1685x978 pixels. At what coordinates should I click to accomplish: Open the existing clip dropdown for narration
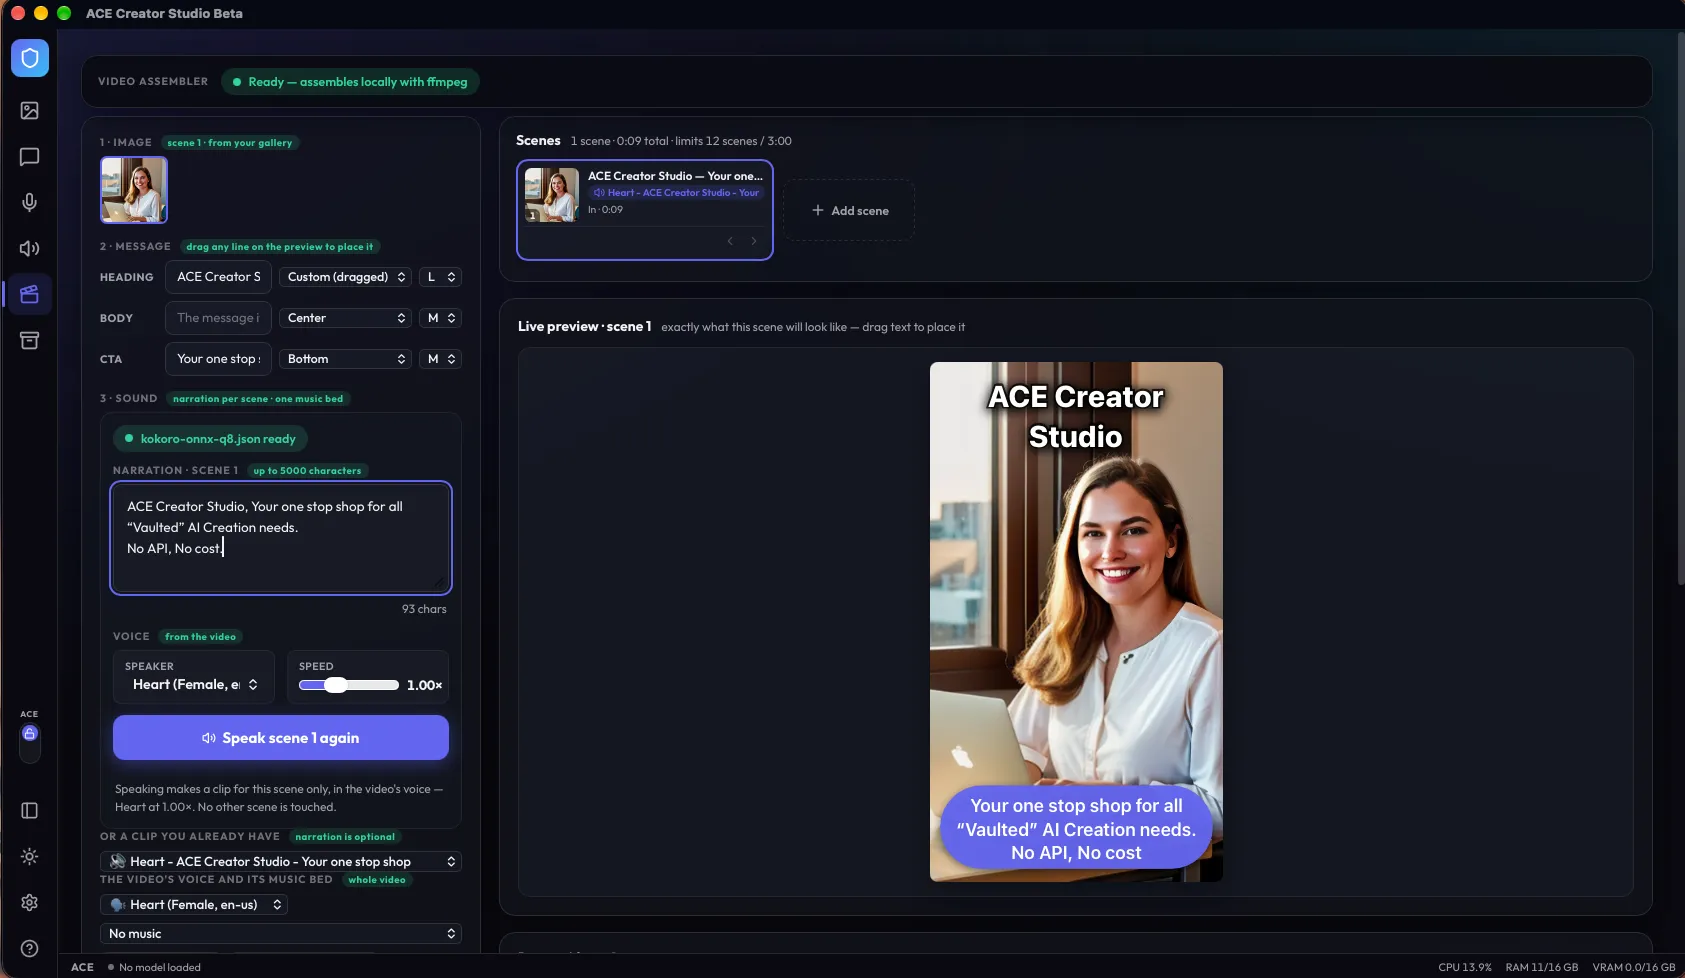coord(281,862)
